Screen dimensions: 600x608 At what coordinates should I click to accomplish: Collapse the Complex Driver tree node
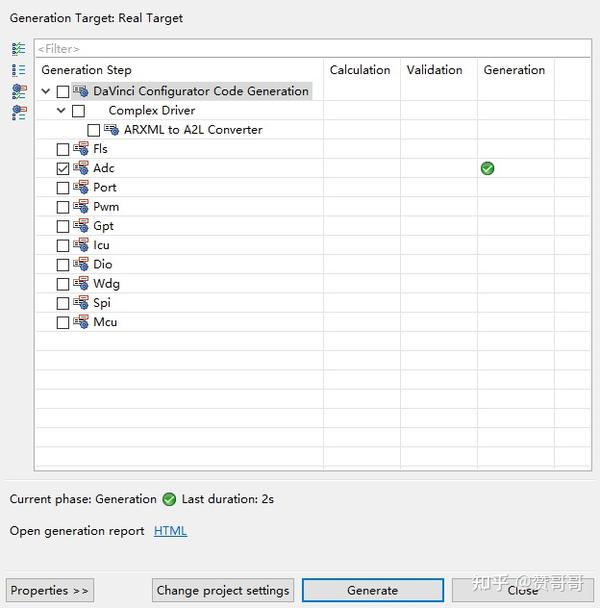(x=61, y=110)
